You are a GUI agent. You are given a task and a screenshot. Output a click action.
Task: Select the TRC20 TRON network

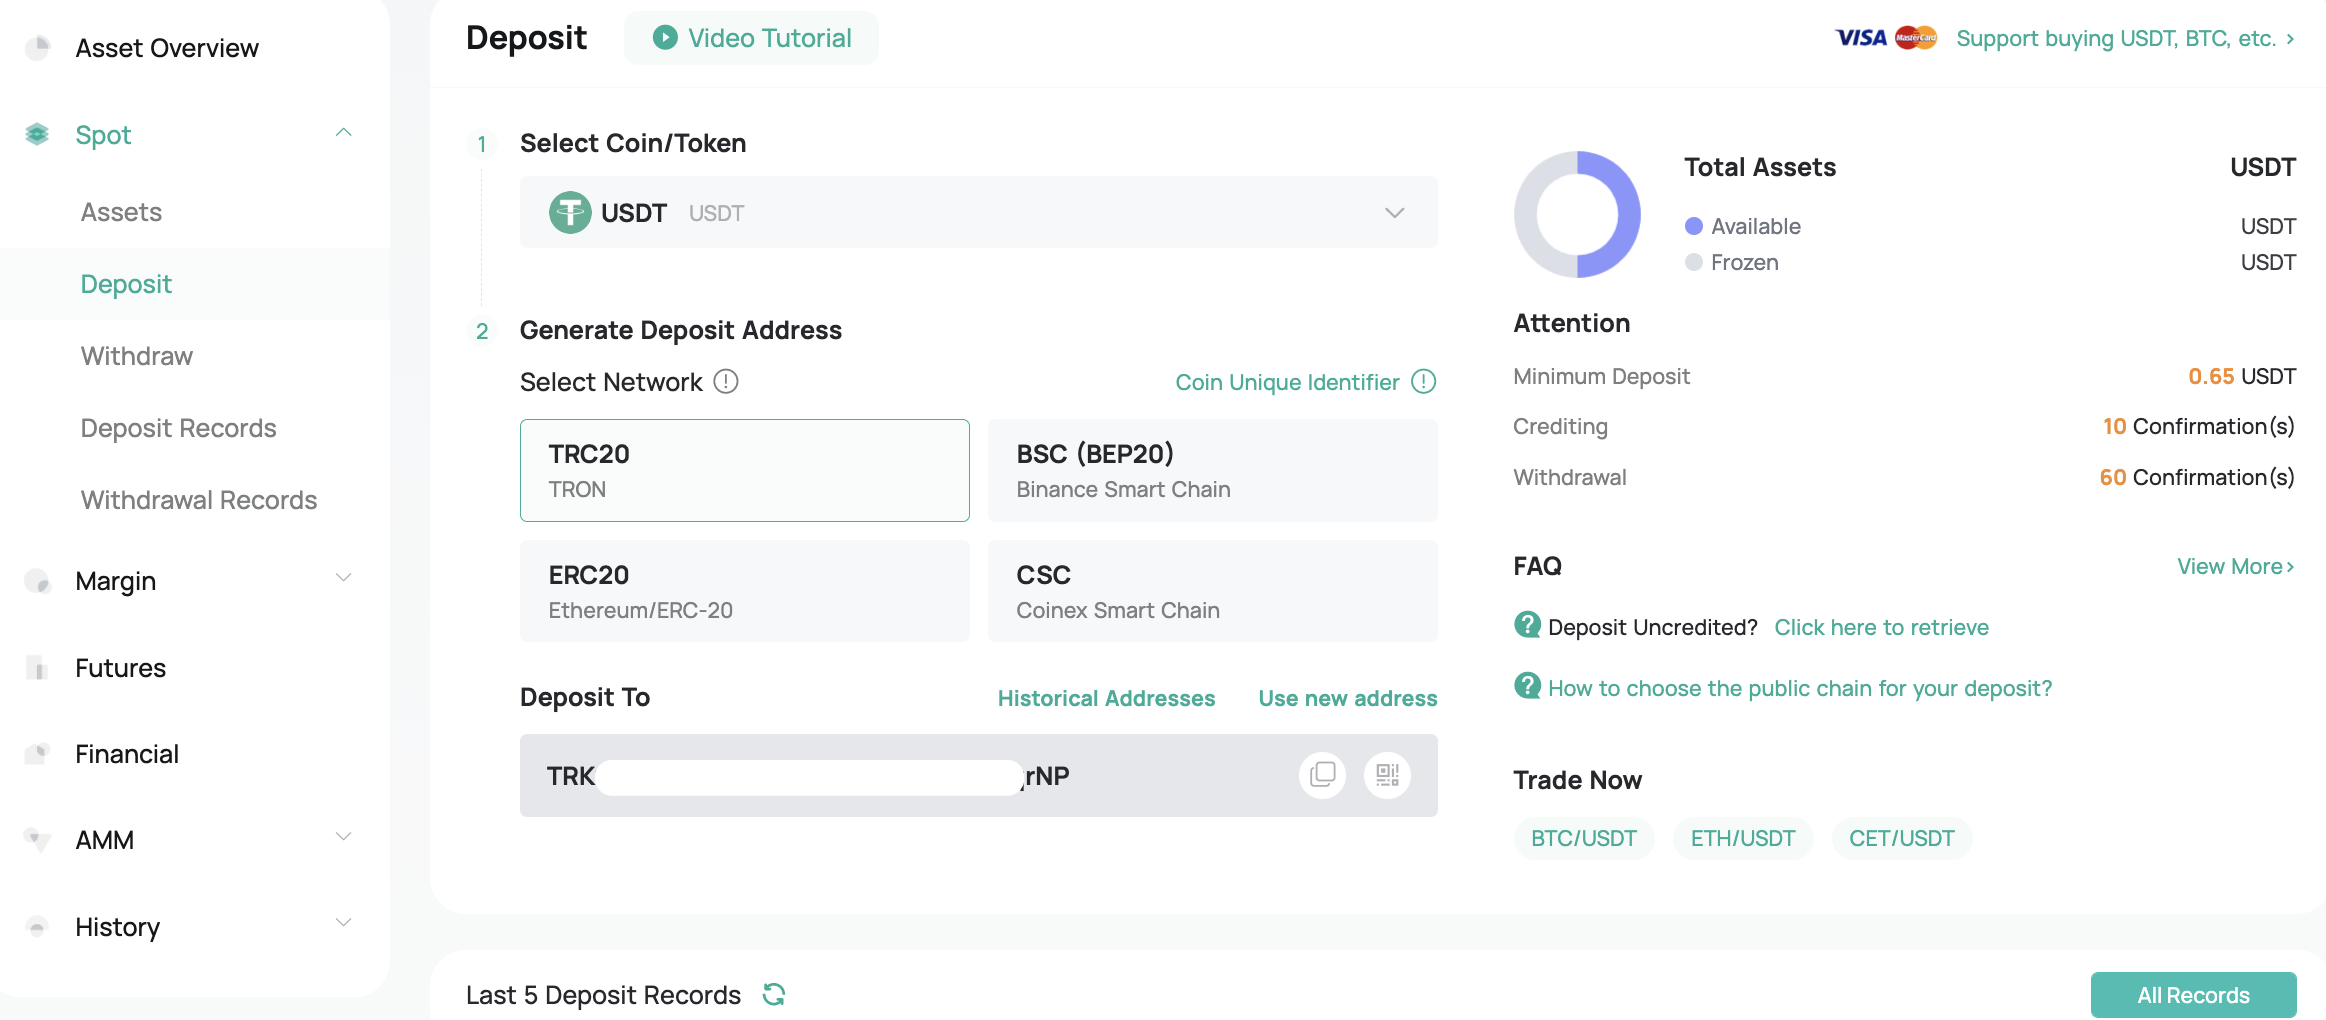[x=745, y=470]
